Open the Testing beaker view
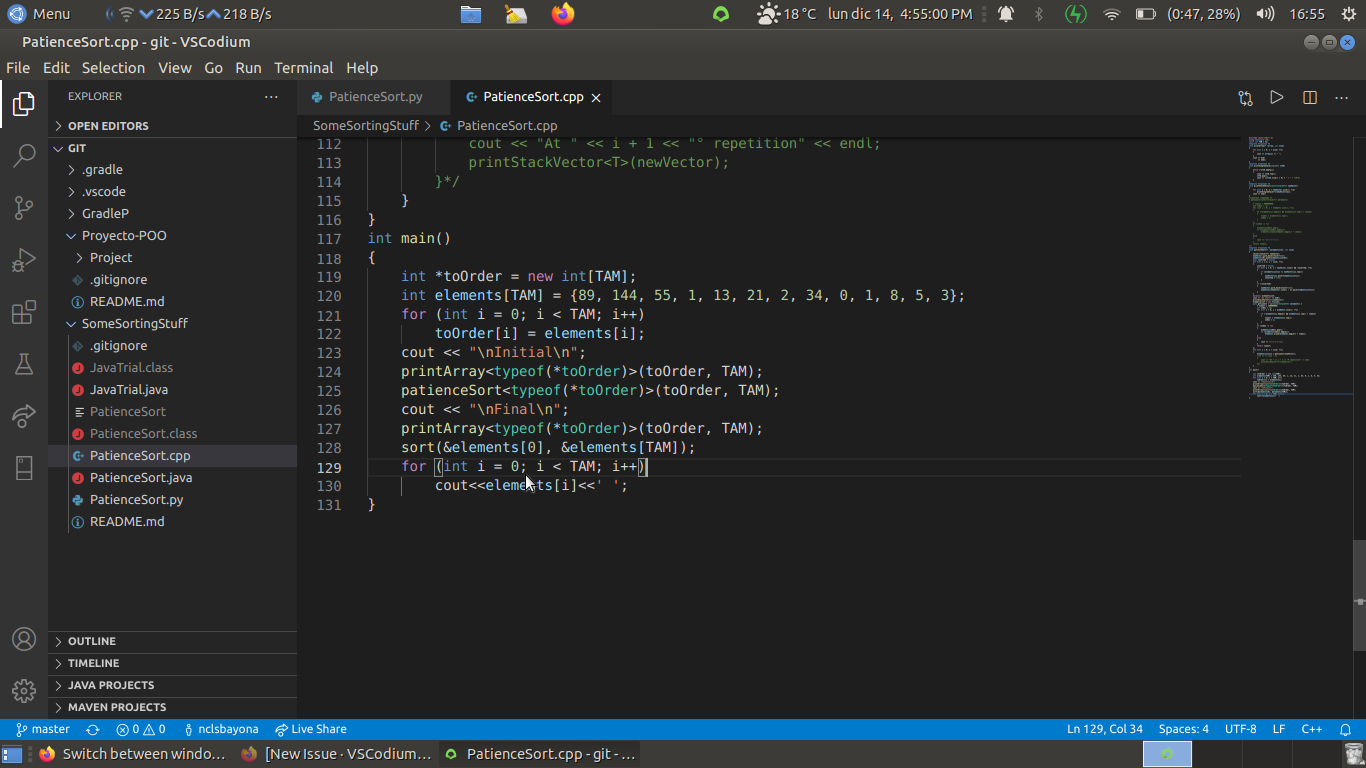This screenshot has height=768, width=1366. [x=24, y=363]
